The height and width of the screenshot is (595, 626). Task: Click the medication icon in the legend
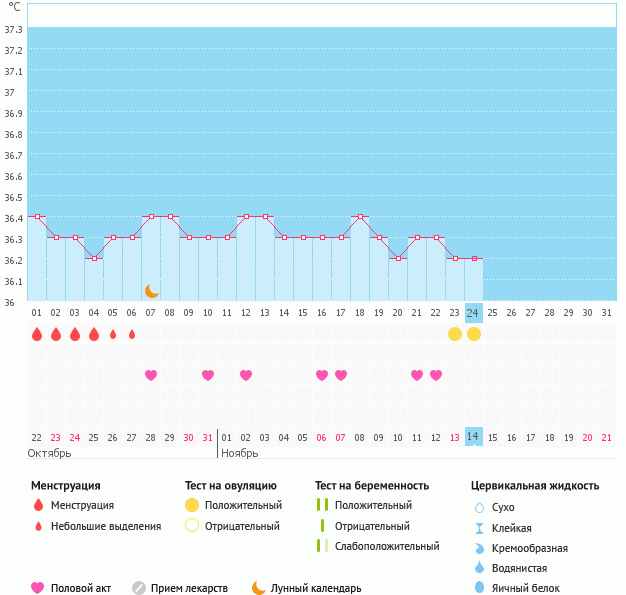coord(139,588)
